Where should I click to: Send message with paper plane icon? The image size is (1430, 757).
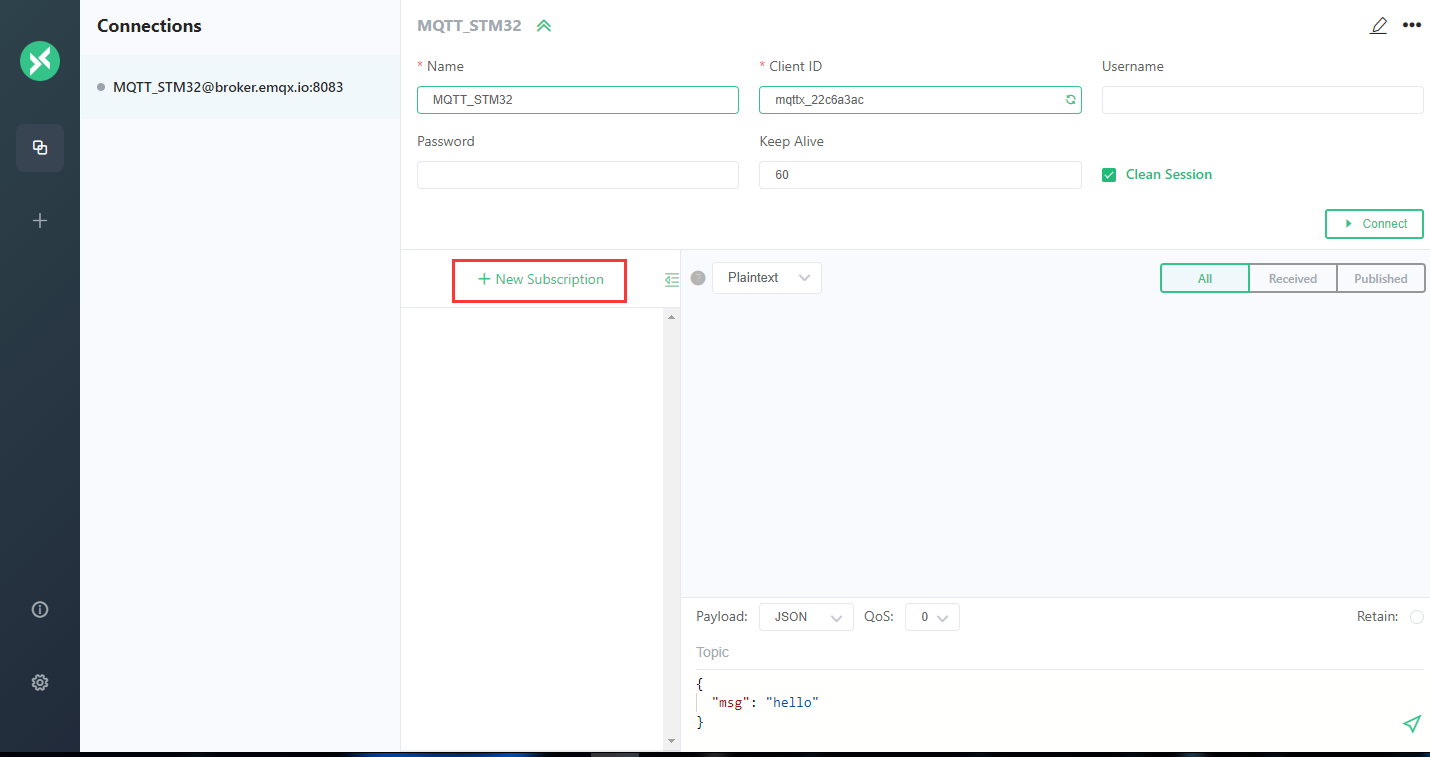tap(1411, 724)
